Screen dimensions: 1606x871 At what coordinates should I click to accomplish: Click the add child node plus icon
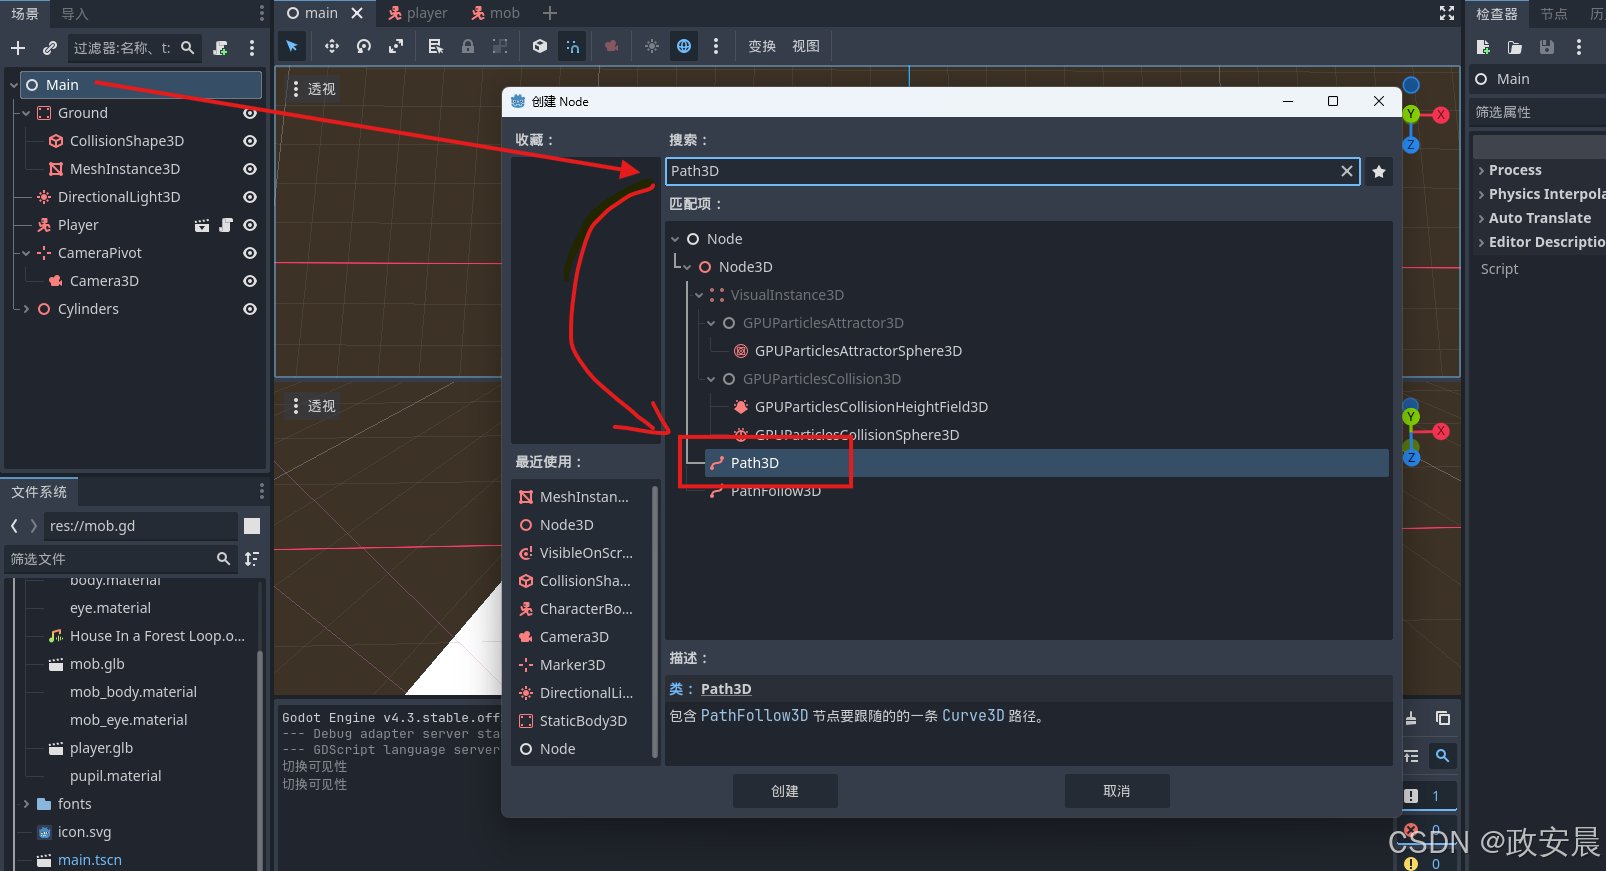pos(18,48)
